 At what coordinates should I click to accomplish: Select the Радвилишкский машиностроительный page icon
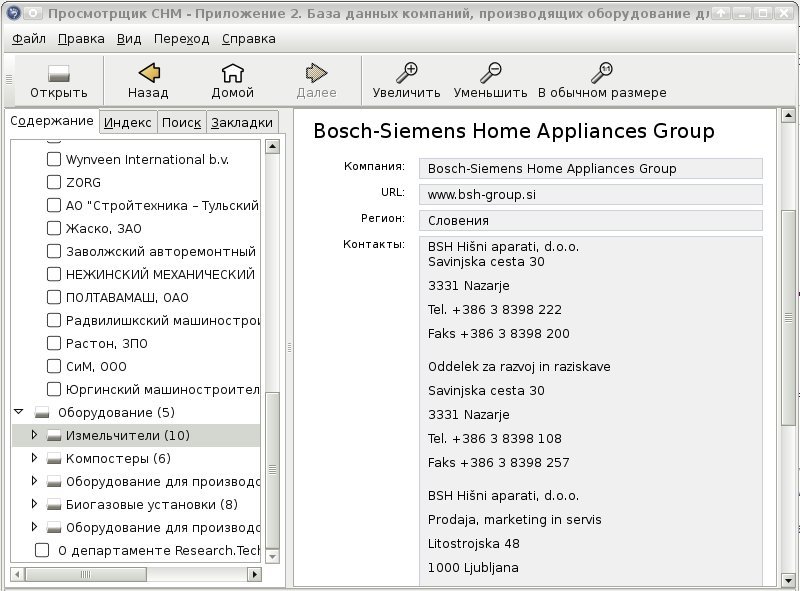[x=54, y=320]
